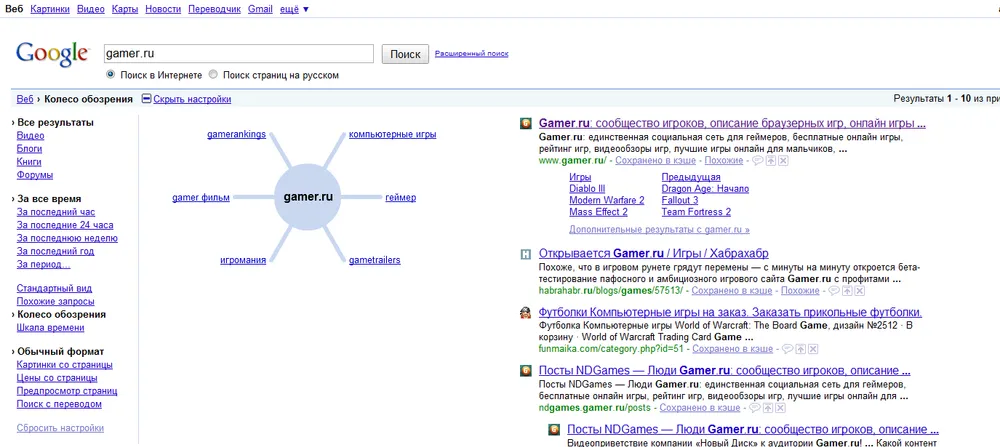The width and height of the screenshot is (1000, 447).
Task: Collapse options via "Скрыть настройки"
Action: click(191, 99)
